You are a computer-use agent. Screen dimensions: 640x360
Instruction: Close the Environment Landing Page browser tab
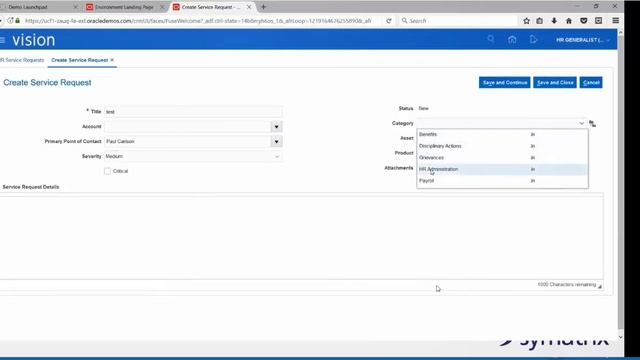coord(162,7)
